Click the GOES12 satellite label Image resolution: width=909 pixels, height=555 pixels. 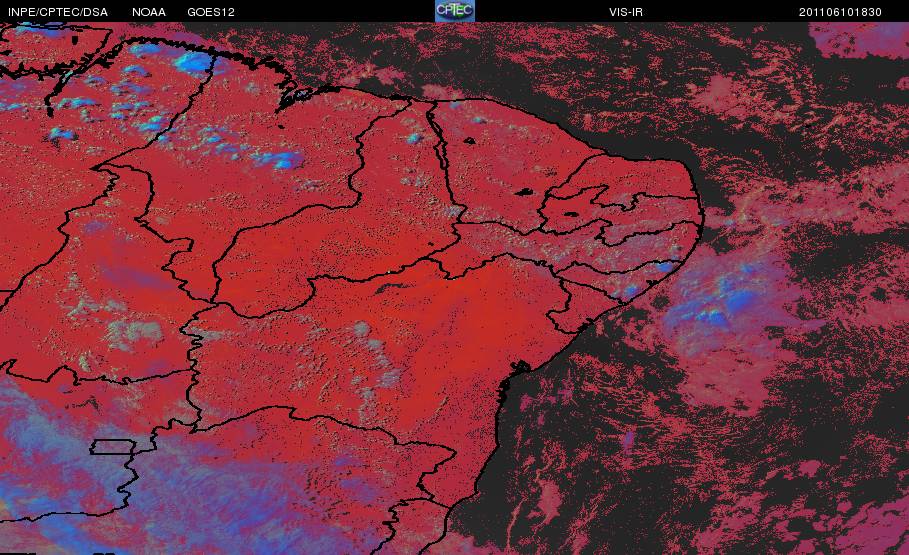(211, 12)
